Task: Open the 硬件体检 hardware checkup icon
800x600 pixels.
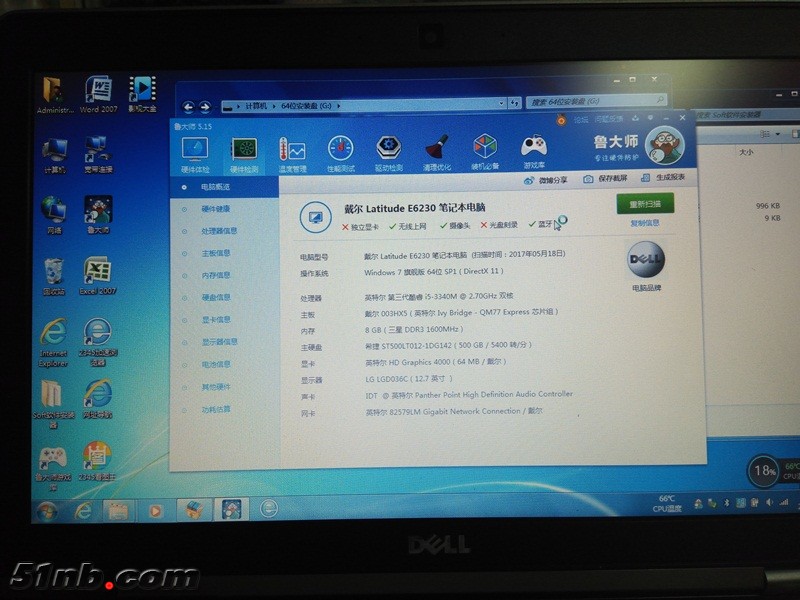Action: (194, 152)
